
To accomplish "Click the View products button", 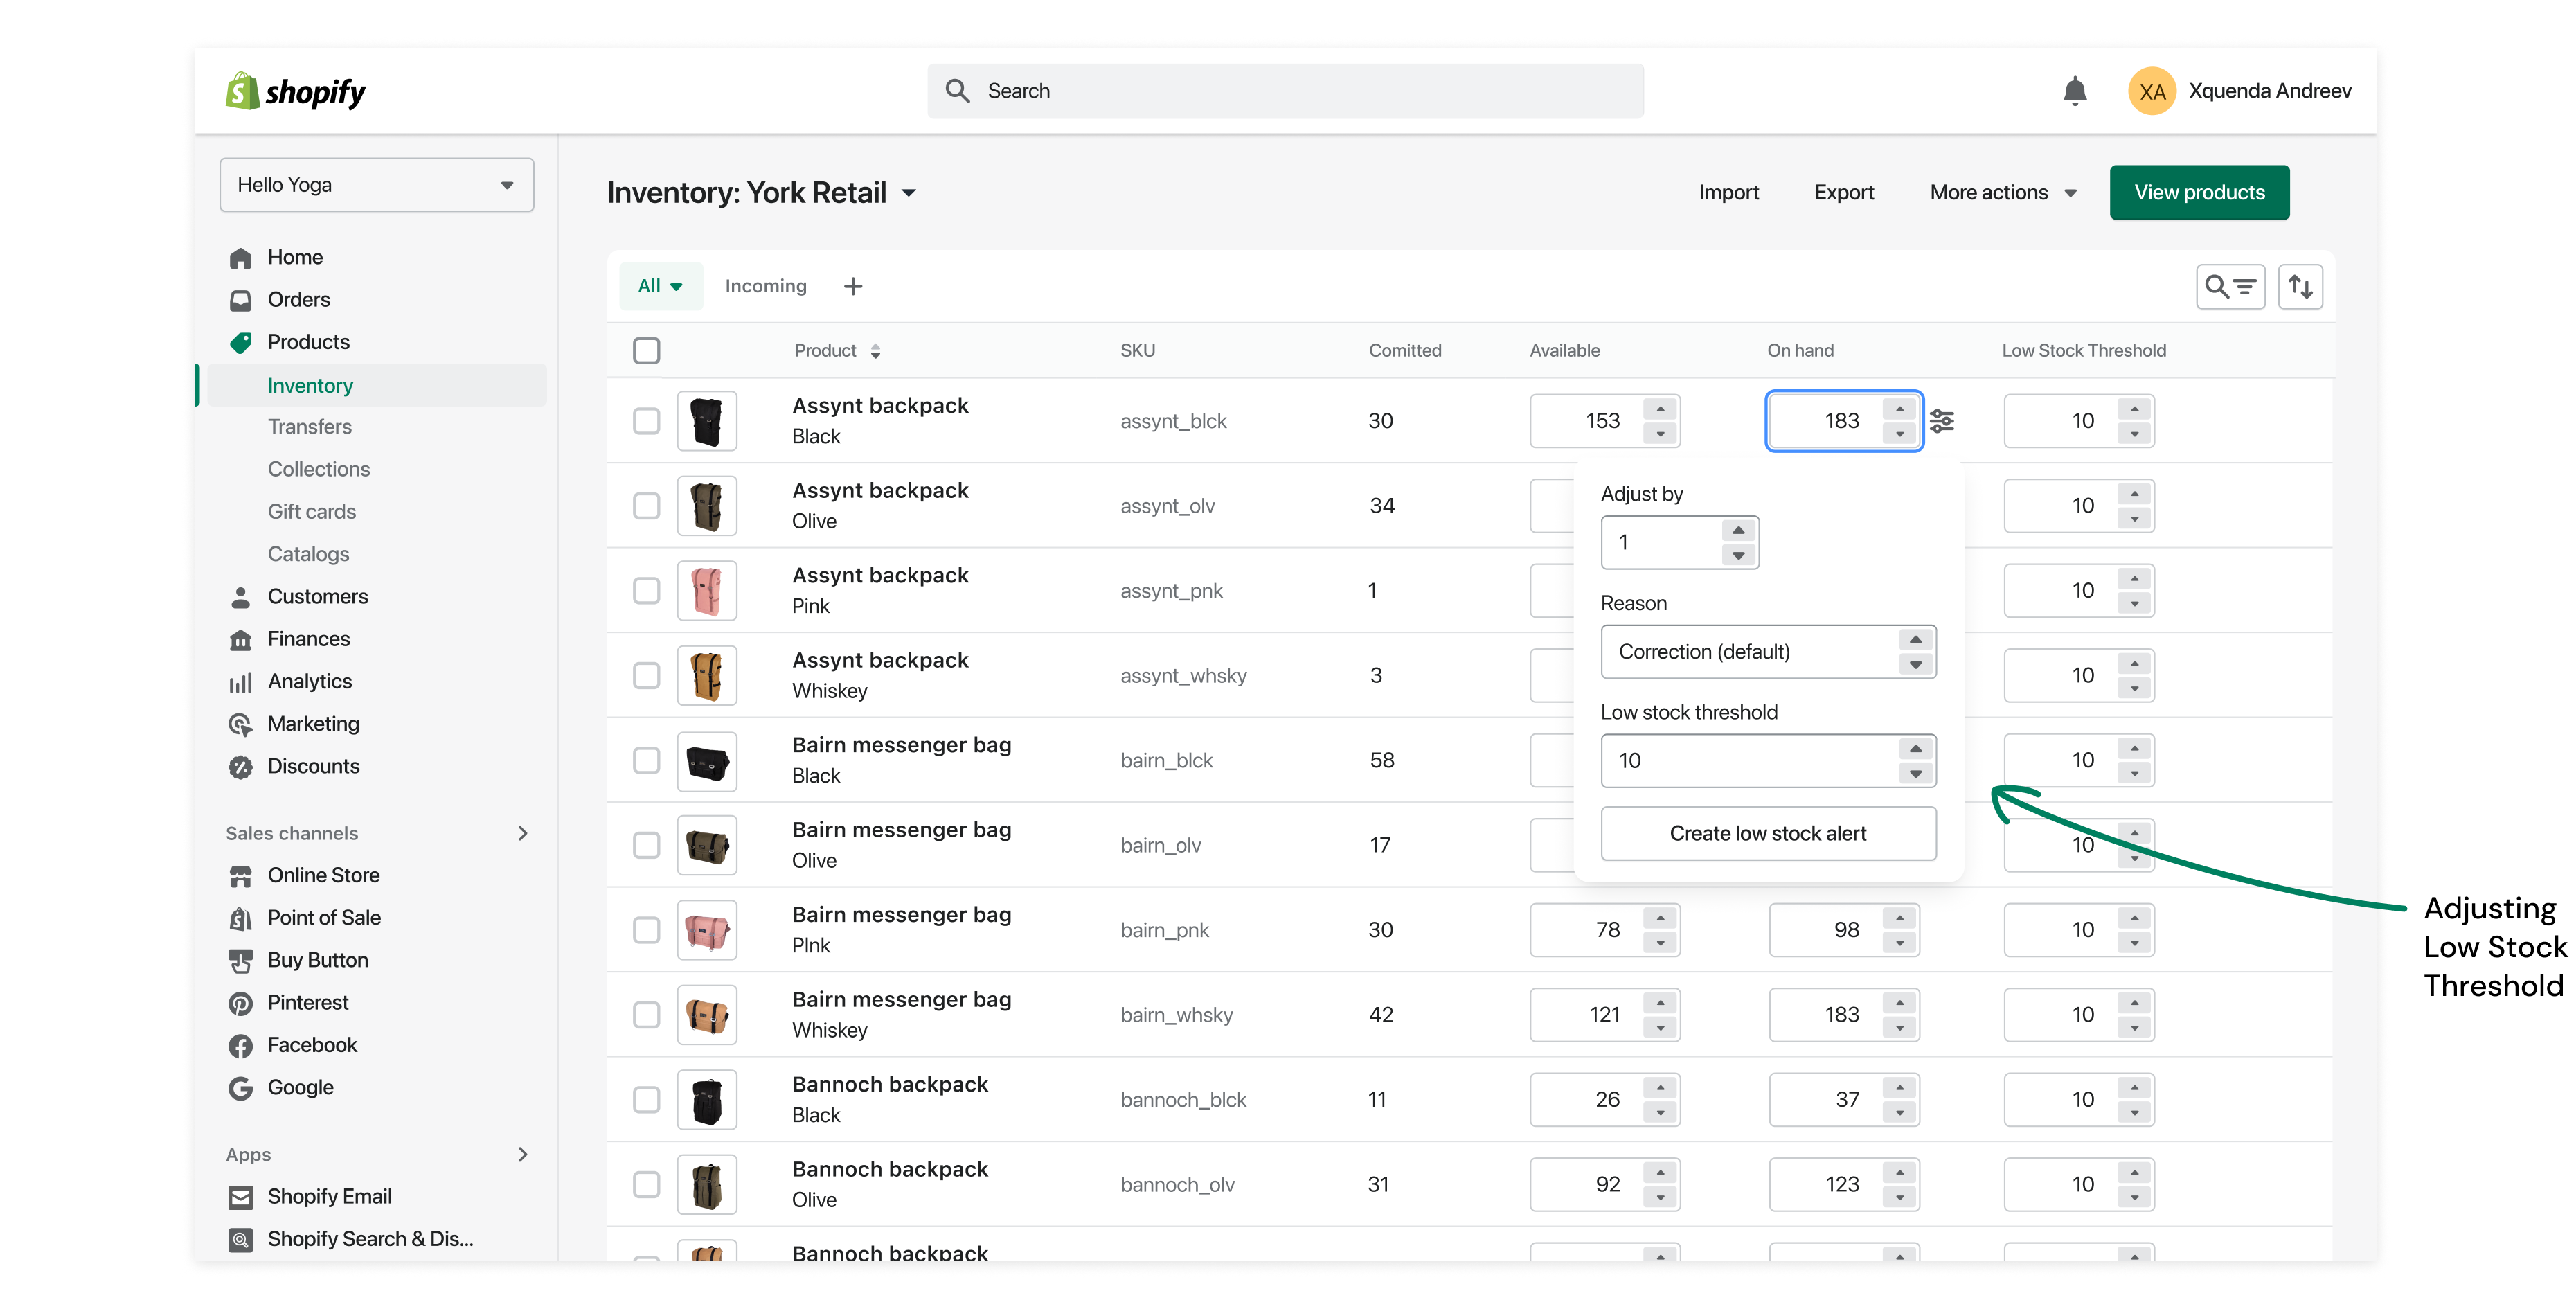I will (2198, 193).
